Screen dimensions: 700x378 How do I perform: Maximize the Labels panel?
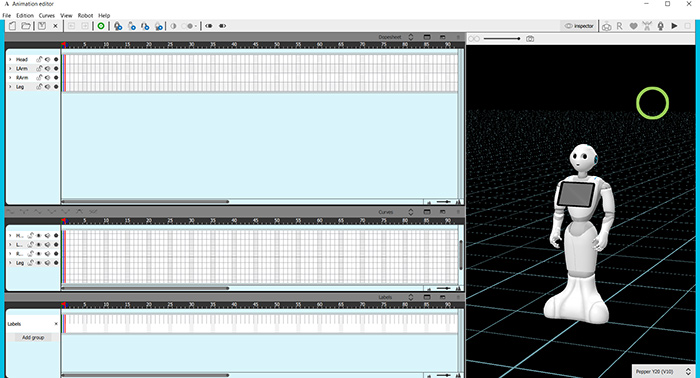427,297
